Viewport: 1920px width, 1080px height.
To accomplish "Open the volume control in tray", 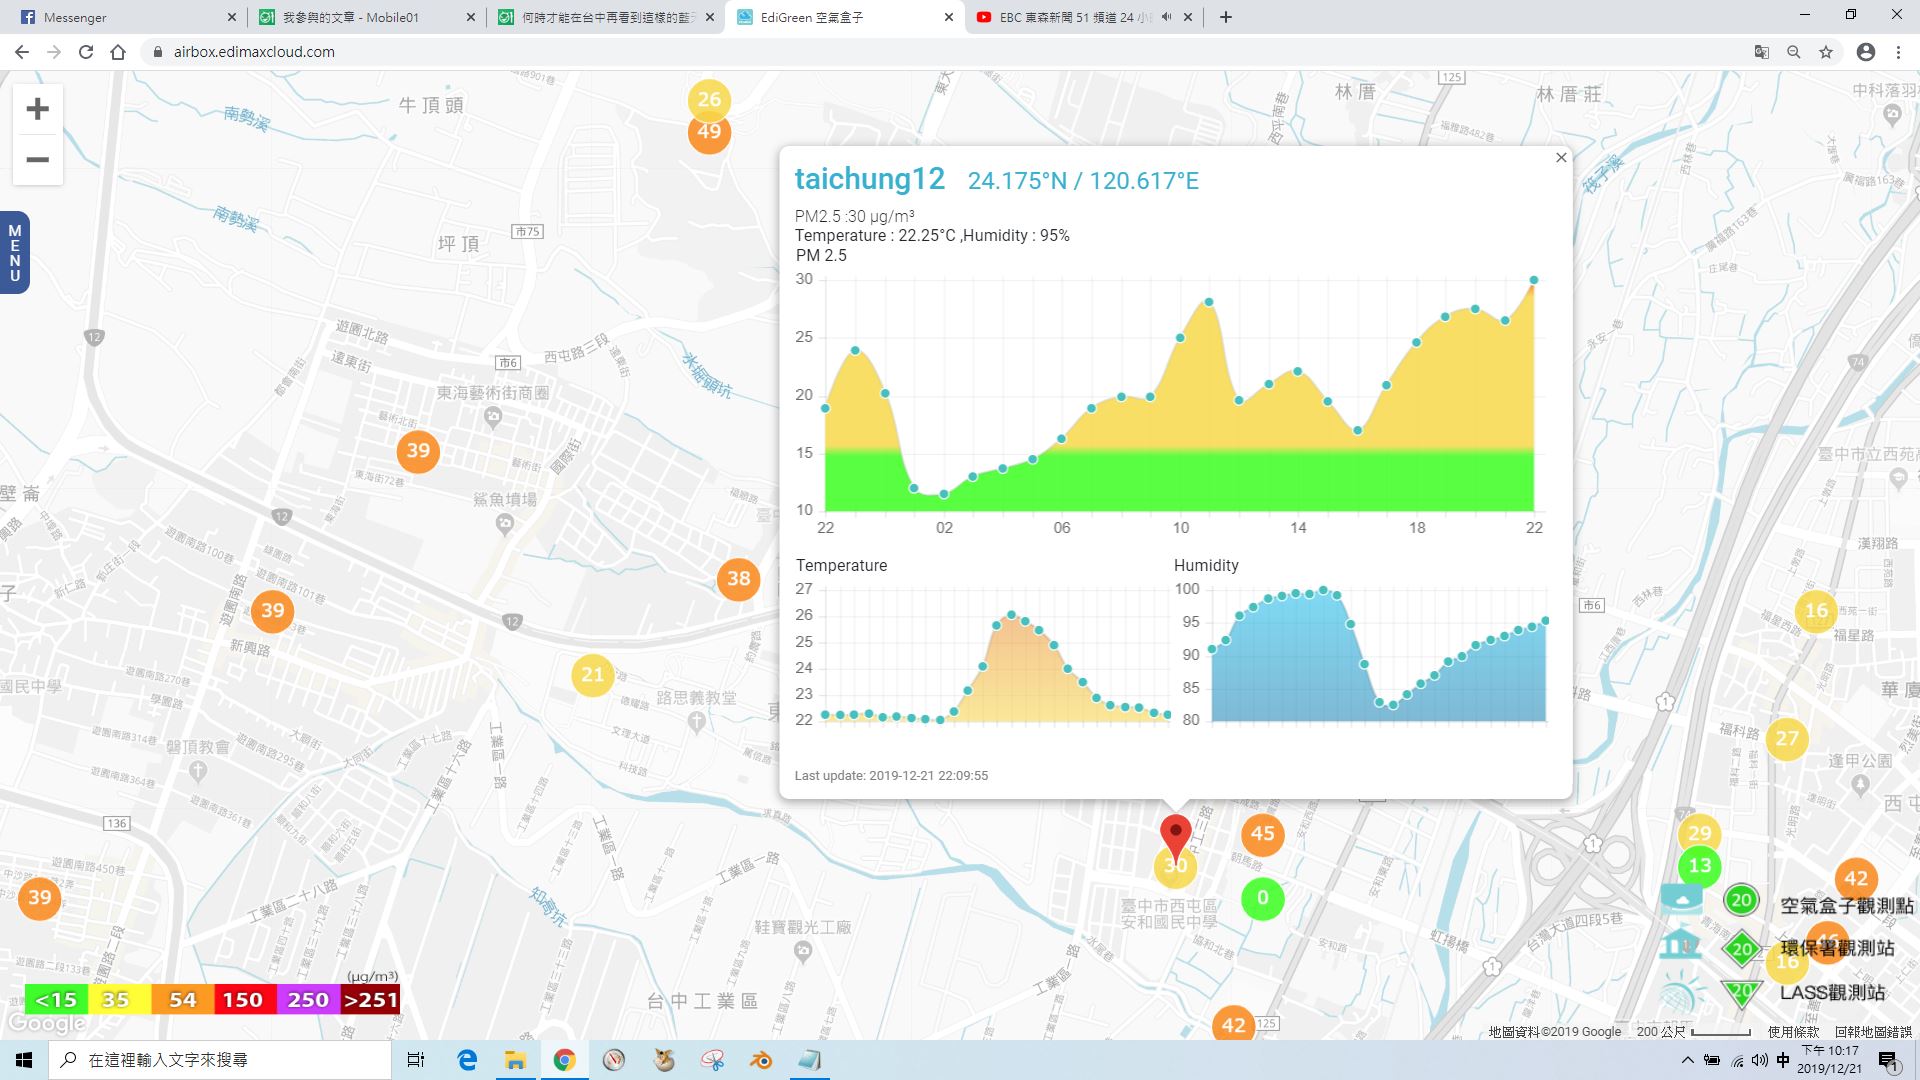I will pyautogui.click(x=1759, y=1060).
